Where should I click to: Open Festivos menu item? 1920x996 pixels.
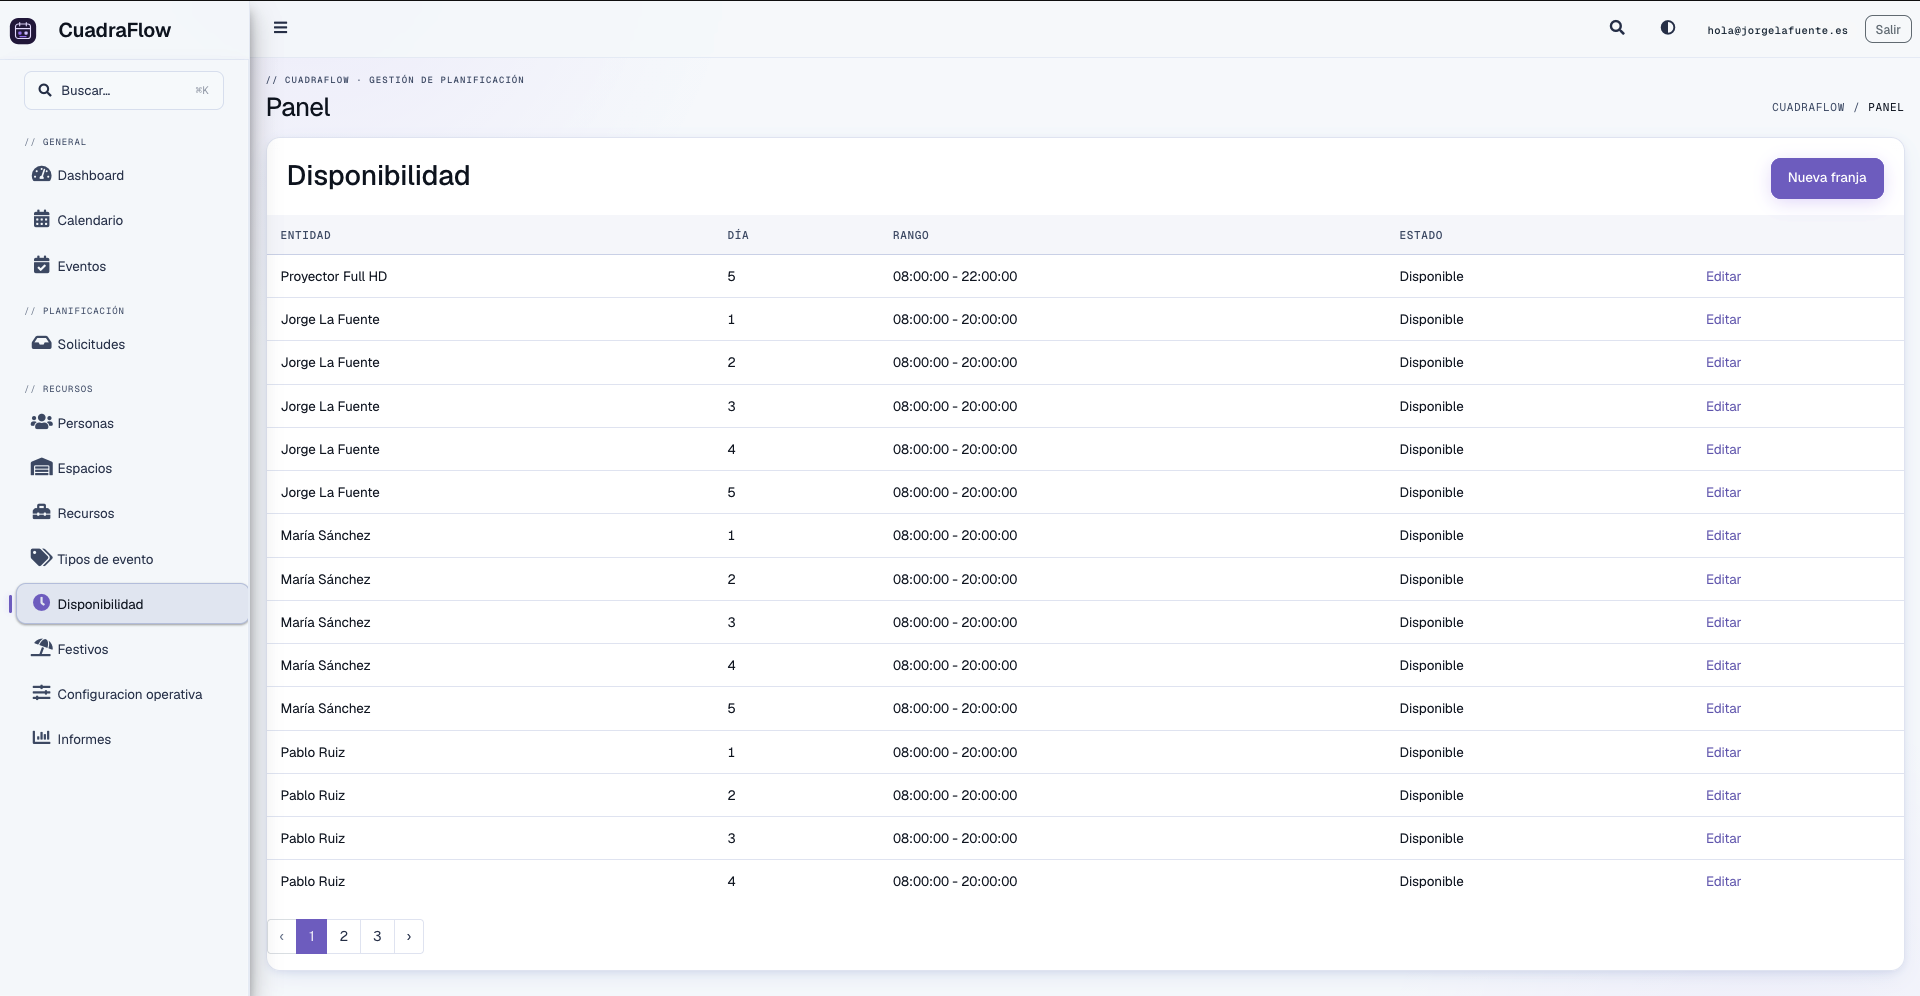(x=132, y=649)
